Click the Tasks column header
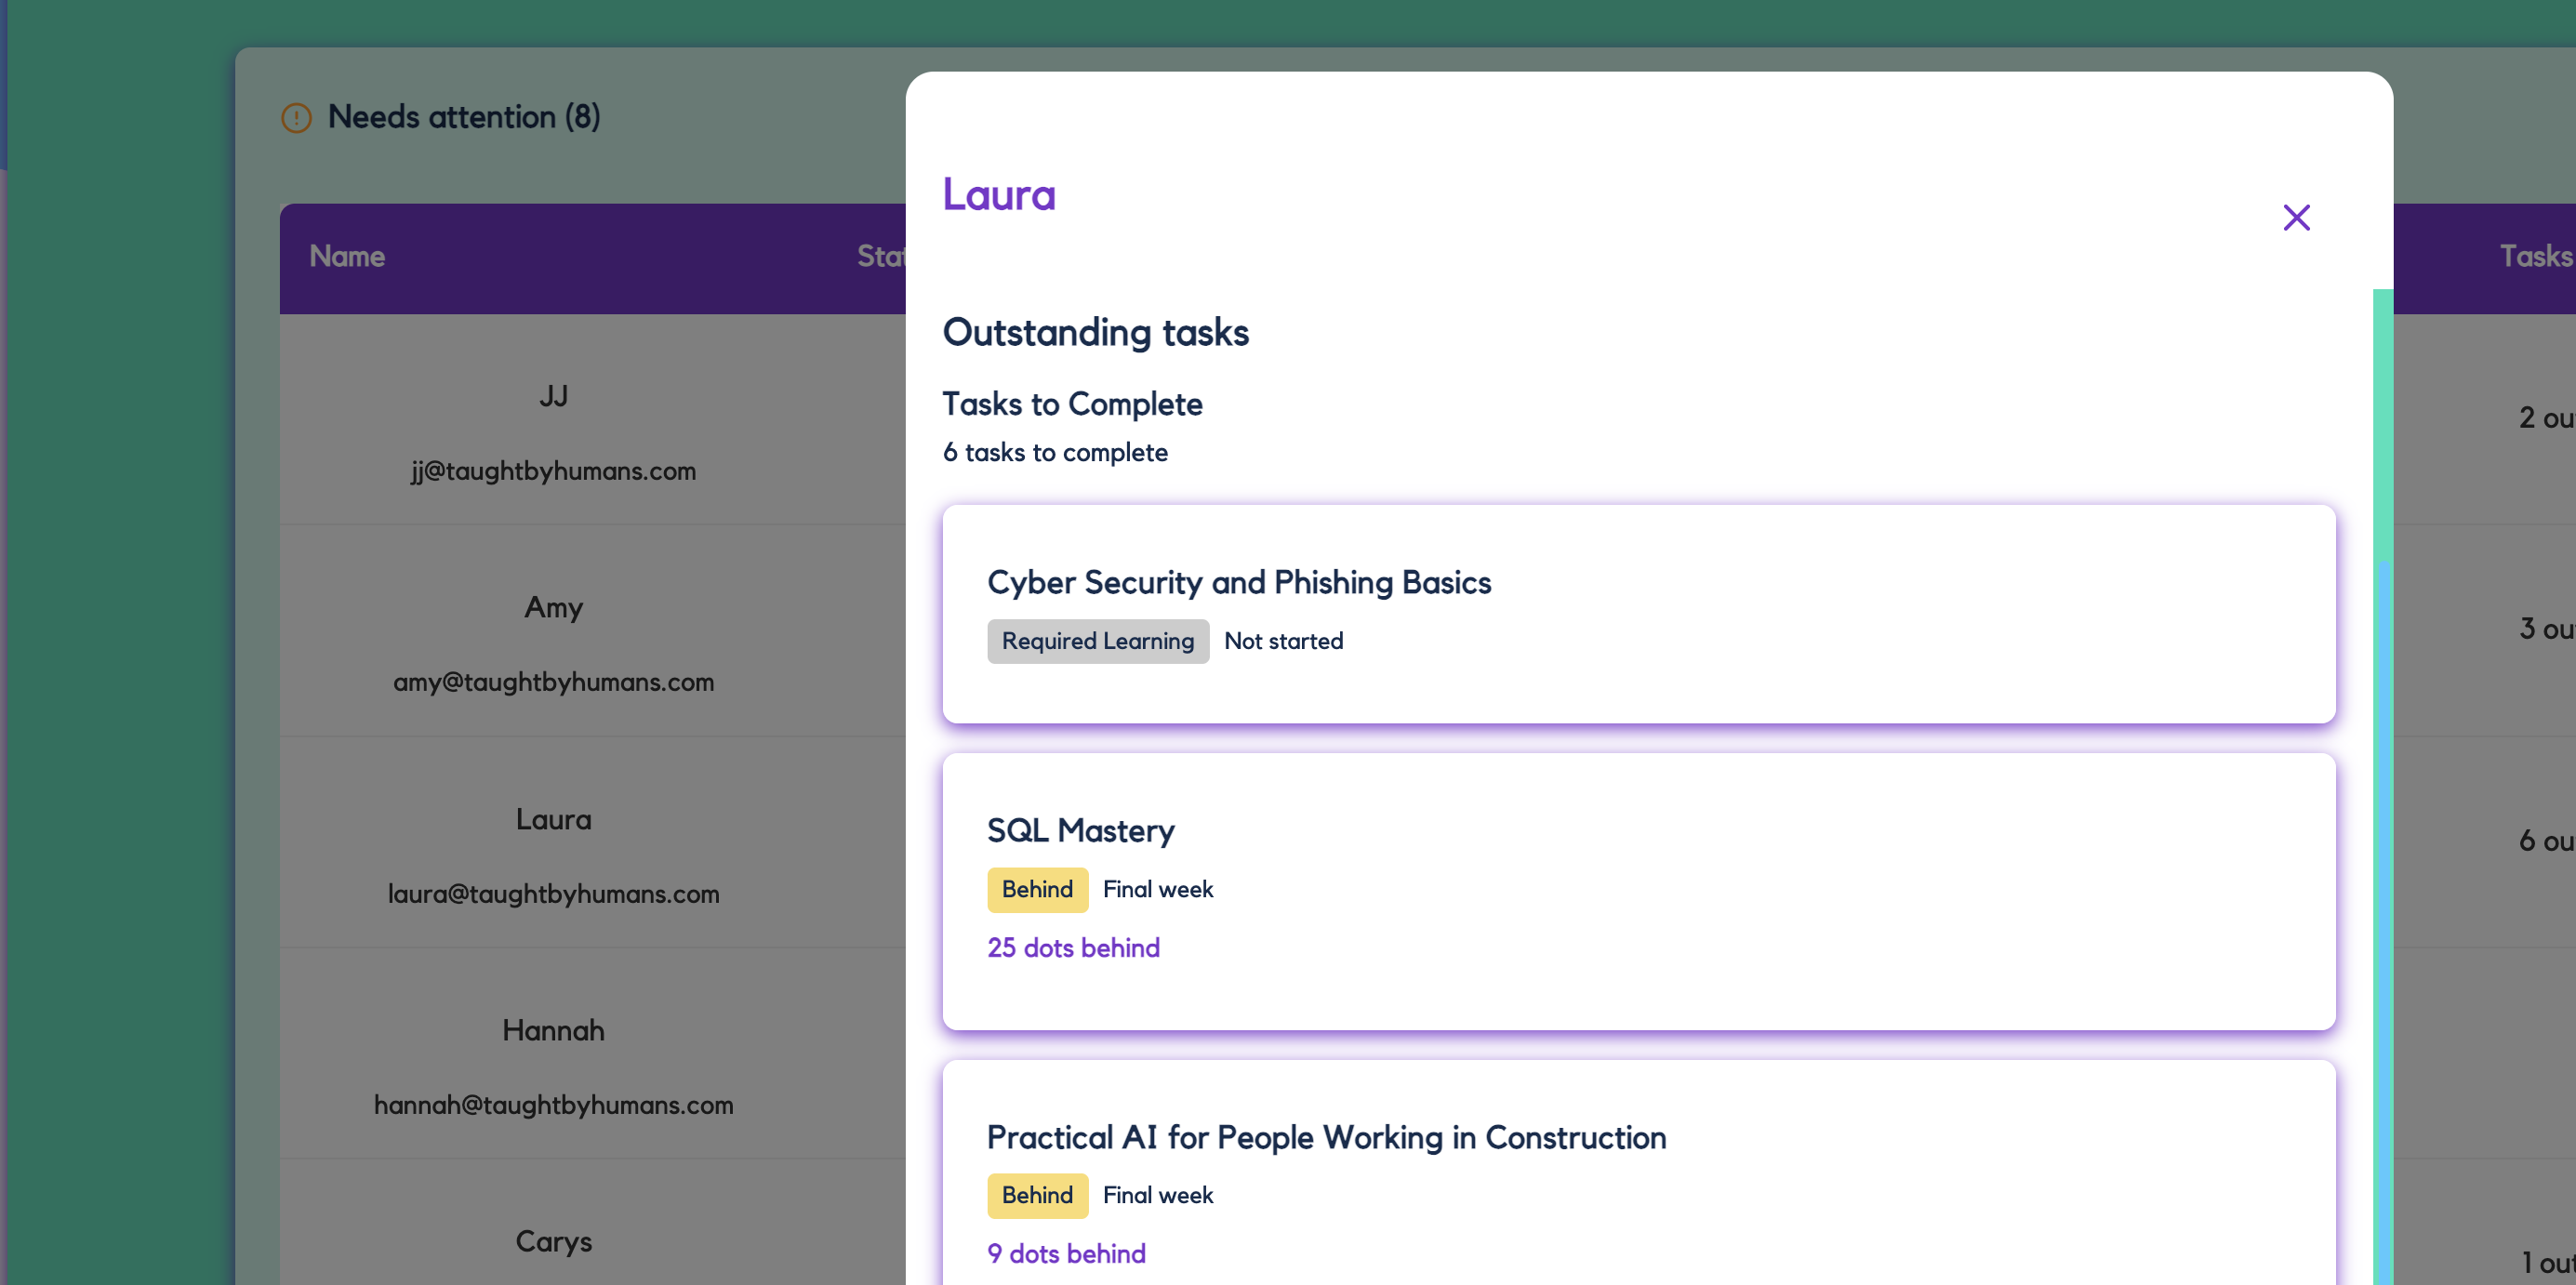The width and height of the screenshot is (2576, 1285). 2536,256
